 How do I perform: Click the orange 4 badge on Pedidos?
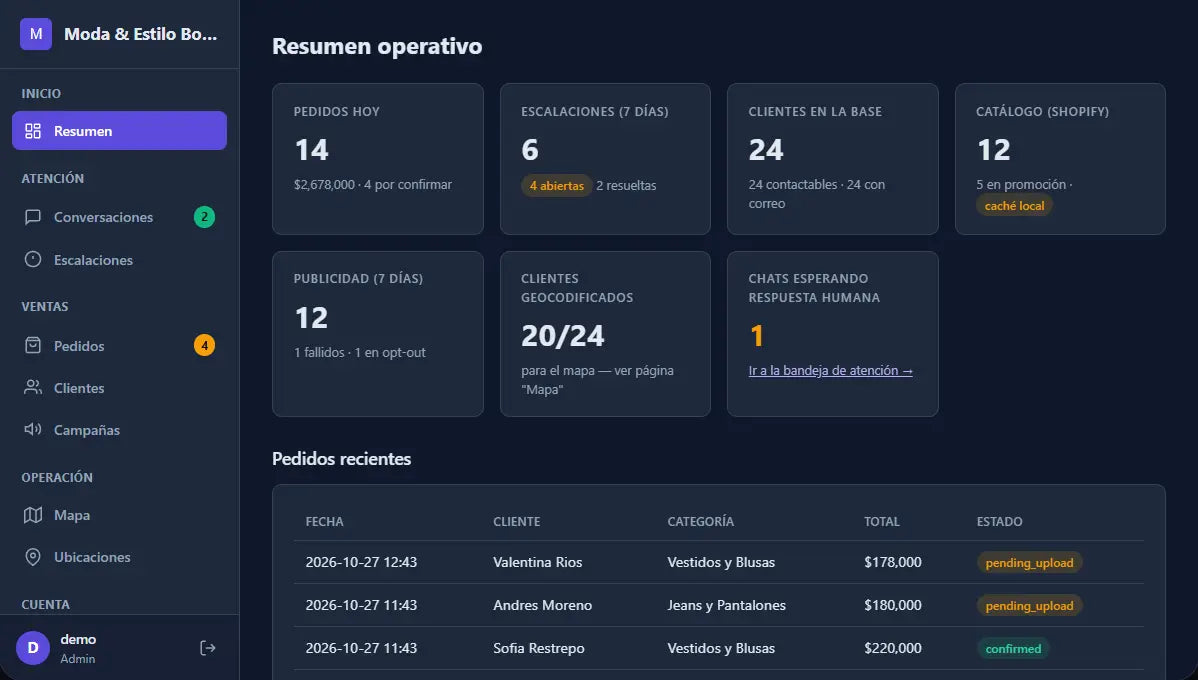pyautogui.click(x=204, y=345)
